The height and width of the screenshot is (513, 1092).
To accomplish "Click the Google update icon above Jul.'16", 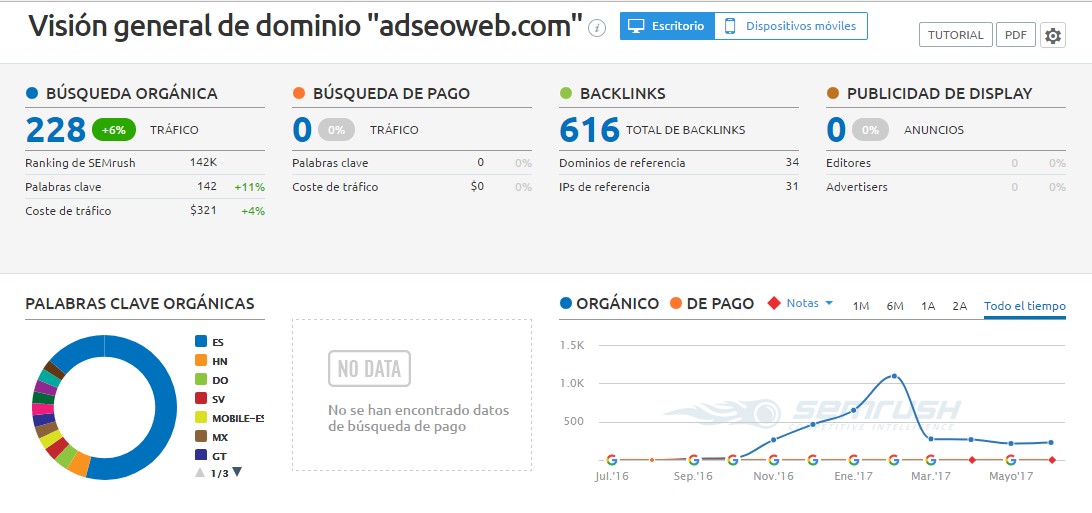I will 611,460.
